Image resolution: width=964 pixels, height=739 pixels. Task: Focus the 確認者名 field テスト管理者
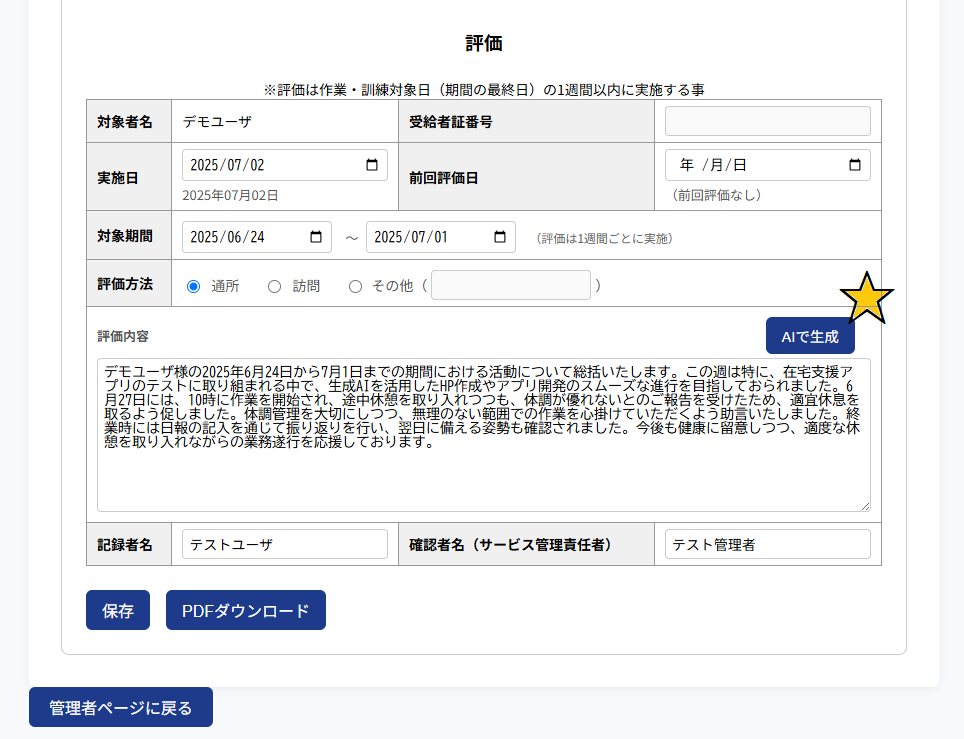coord(767,544)
